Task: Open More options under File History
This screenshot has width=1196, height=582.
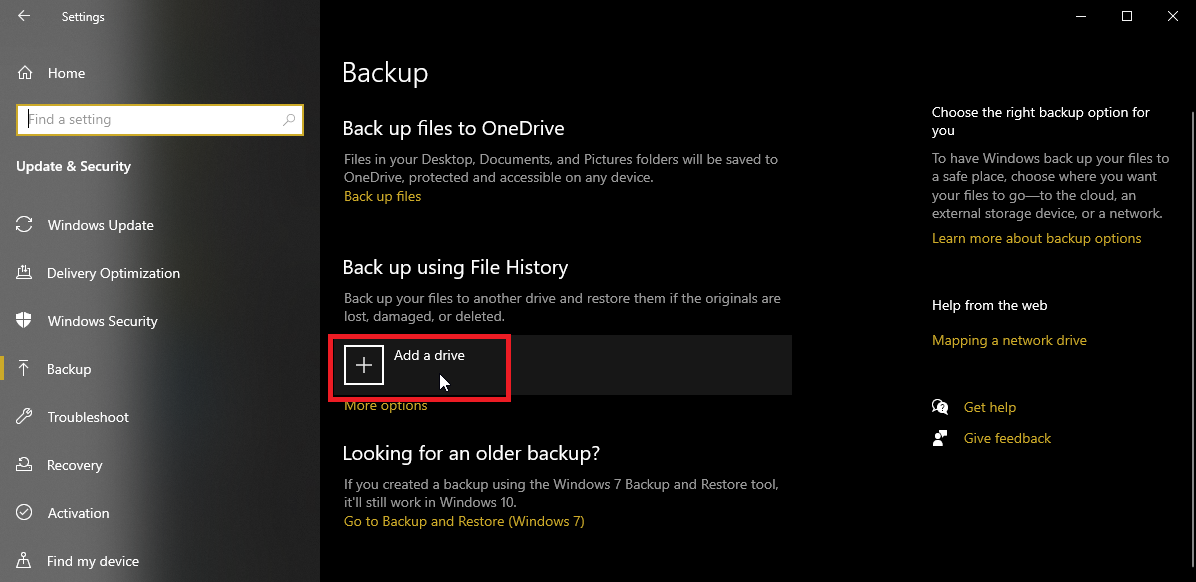Action: [x=386, y=406]
